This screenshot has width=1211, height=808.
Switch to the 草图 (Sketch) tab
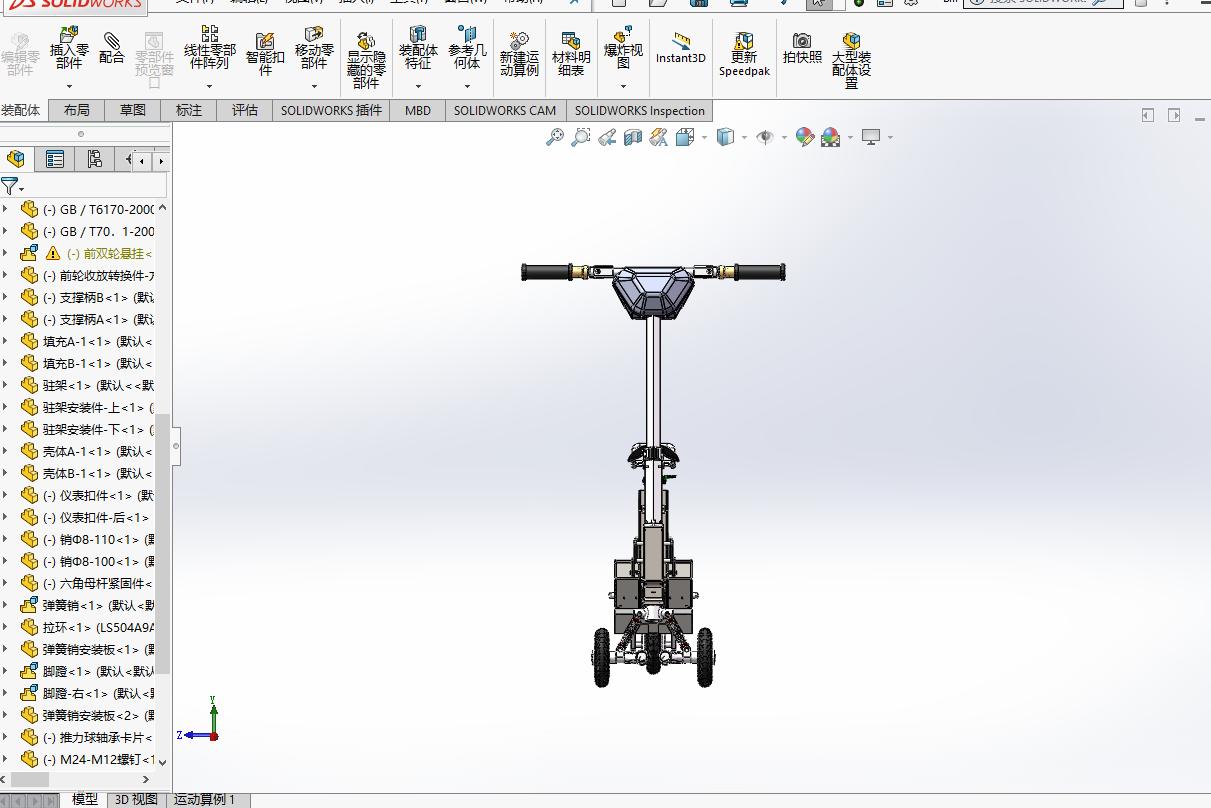(132, 110)
